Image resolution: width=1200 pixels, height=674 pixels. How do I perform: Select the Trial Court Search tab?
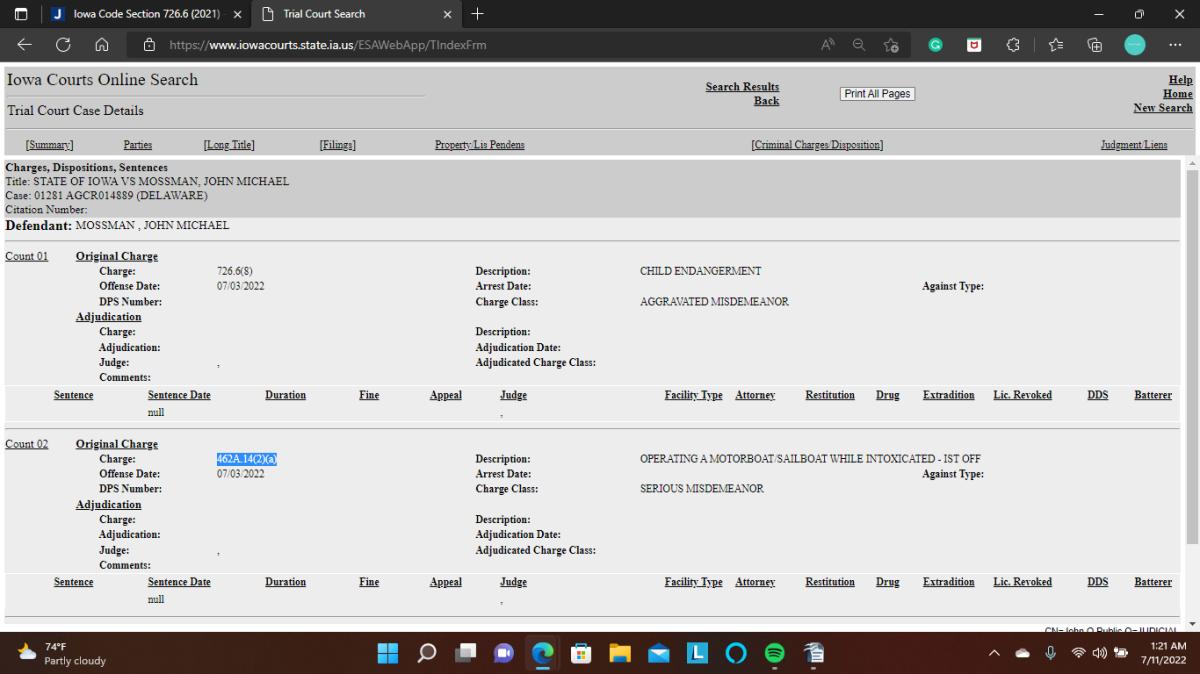point(359,14)
